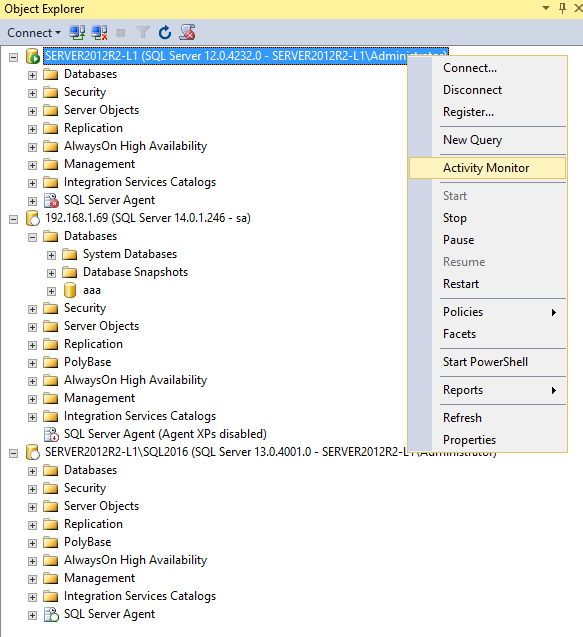Toggle the auto-hide pin in Object Explorer
The height and width of the screenshot is (637, 583).
(562, 8)
